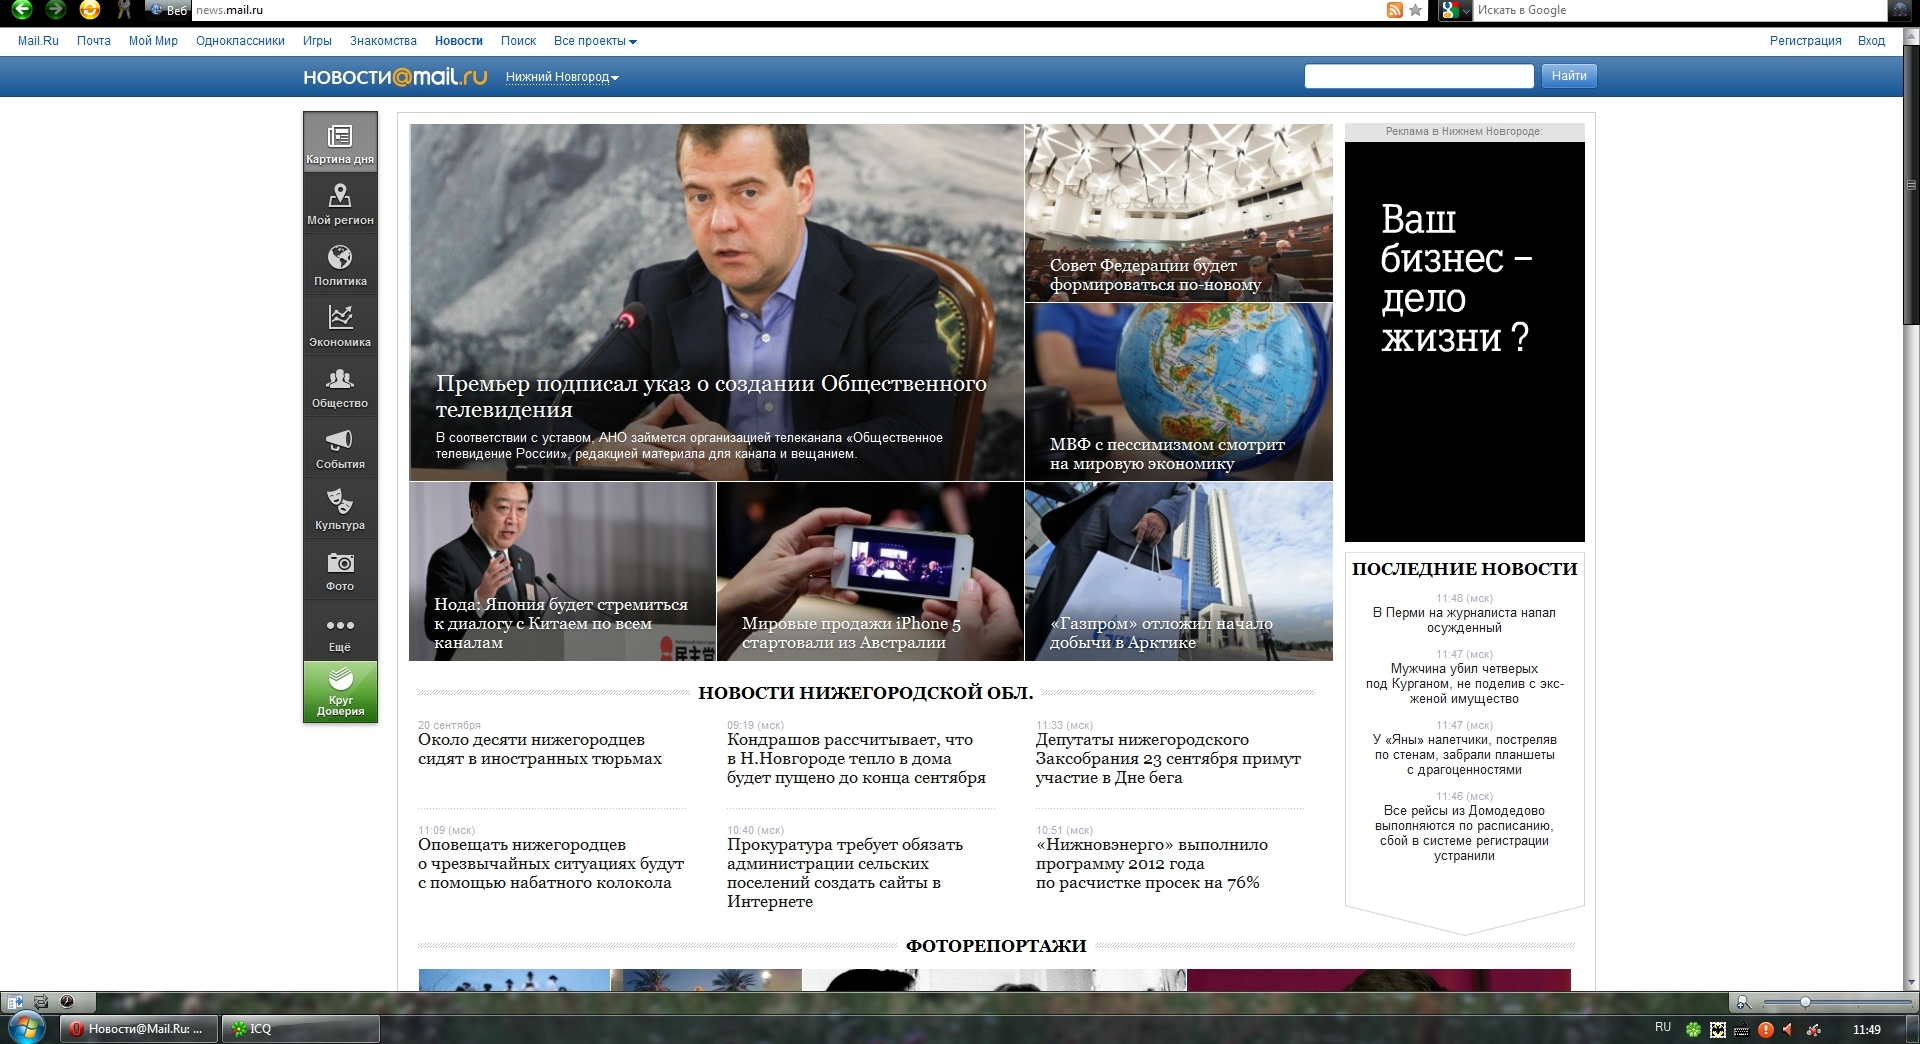The height and width of the screenshot is (1044, 1920).
Task: Open the Общественное телевидение headline story
Action: tap(716, 302)
